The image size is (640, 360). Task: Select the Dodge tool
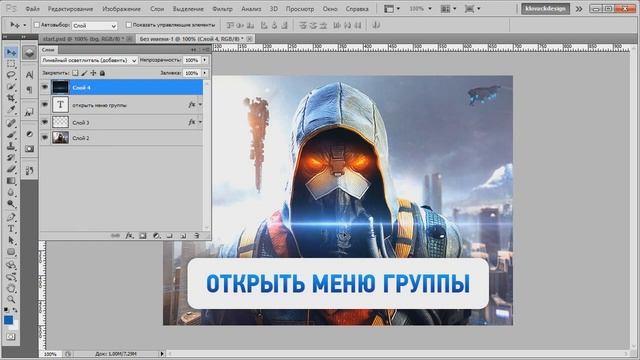coord(11,204)
